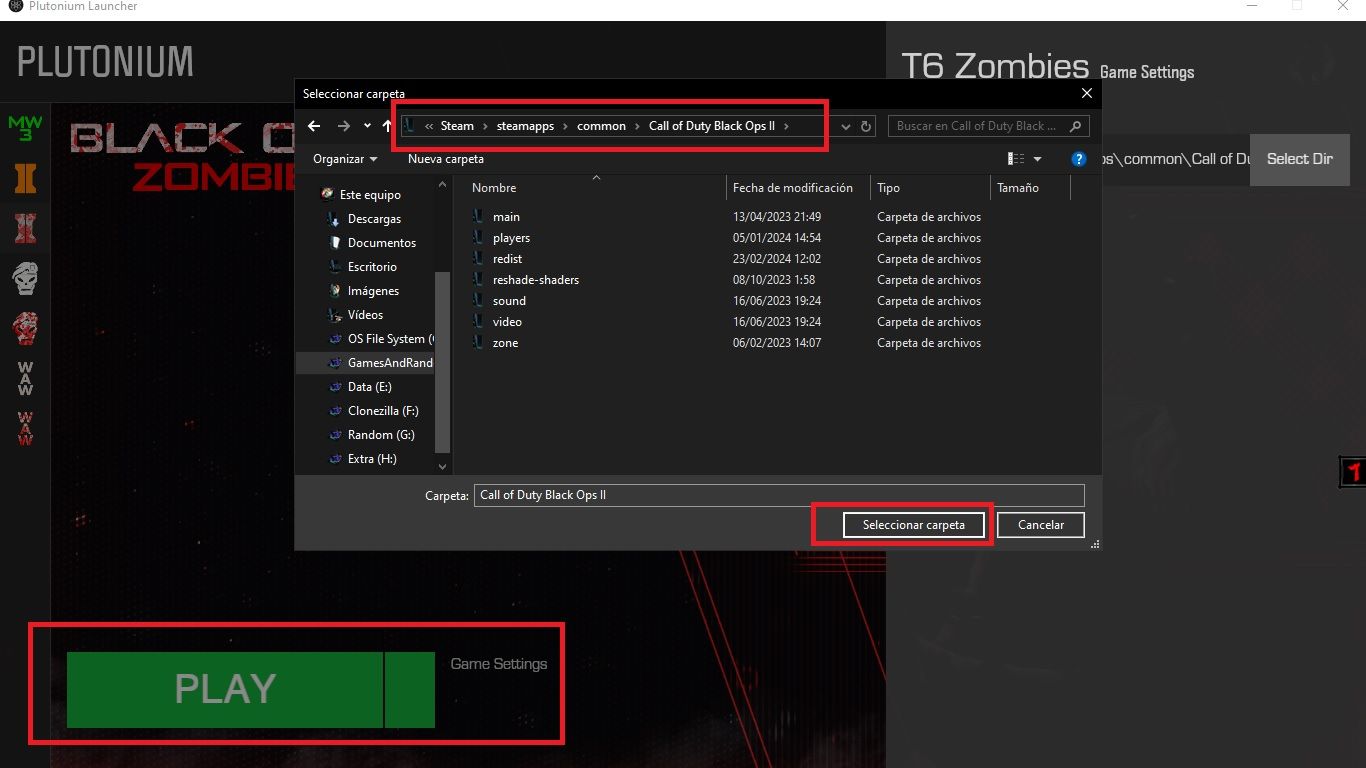The image size is (1366, 768).
Task: Click common in the breadcrumb path
Action: pos(601,126)
